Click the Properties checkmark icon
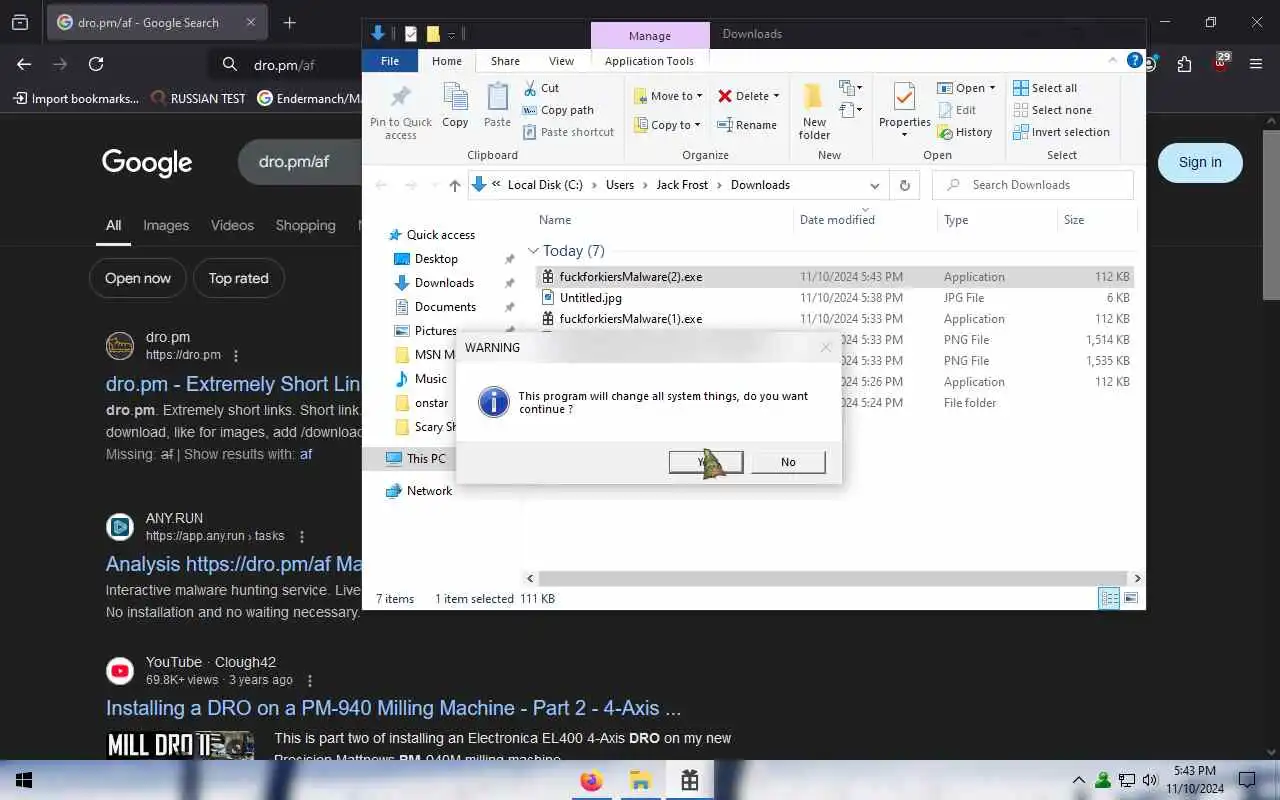The height and width of the screenshot is (800, 1280). (x=904, y=97)
